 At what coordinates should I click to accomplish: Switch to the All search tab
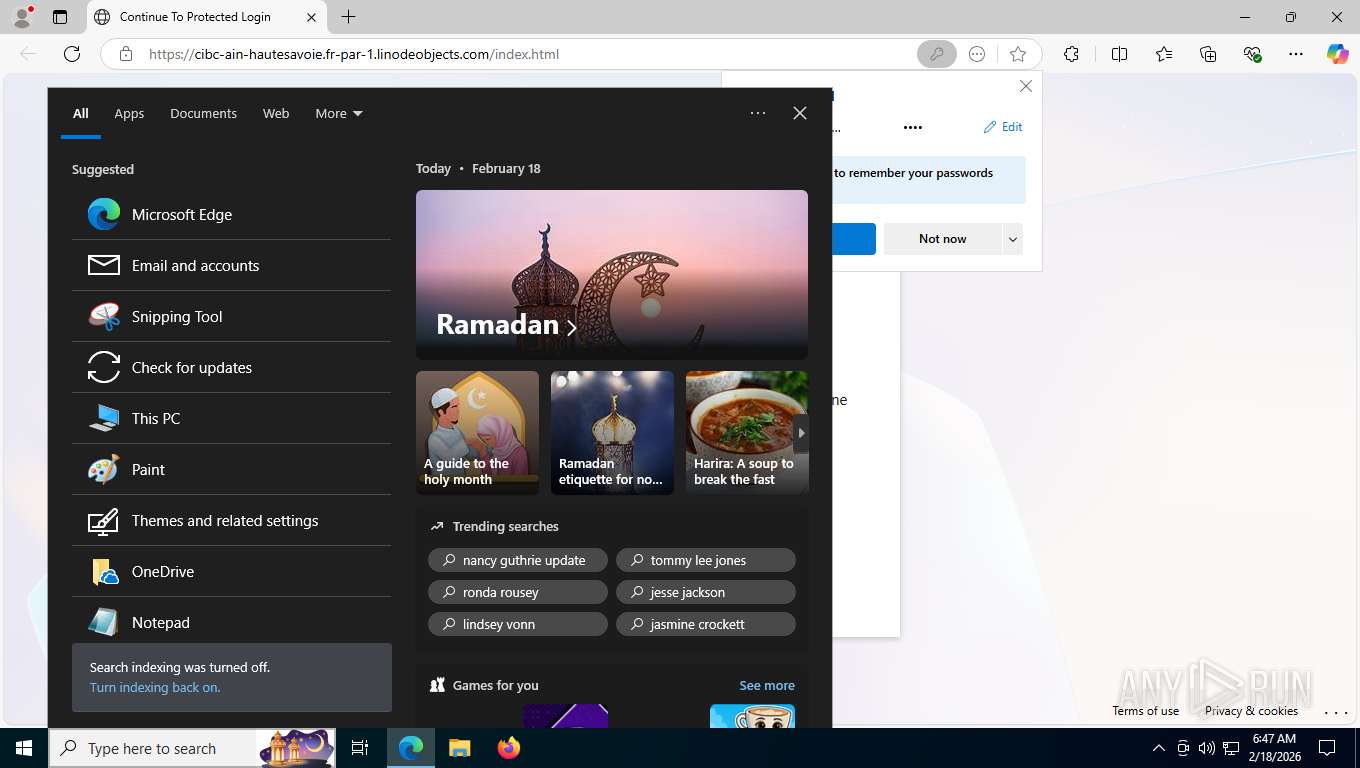(81, 113)
